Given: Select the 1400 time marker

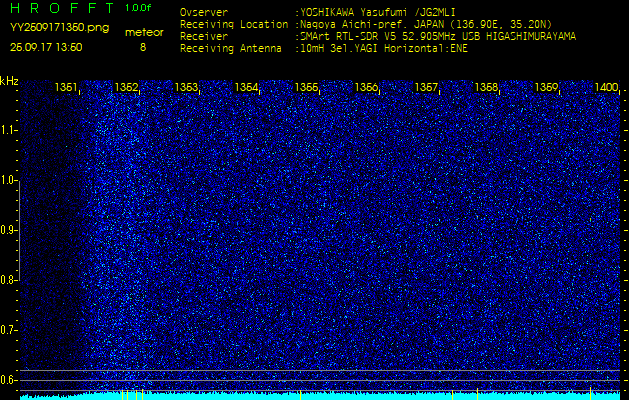Looking at the screenshot, I should tap(606, 88).
